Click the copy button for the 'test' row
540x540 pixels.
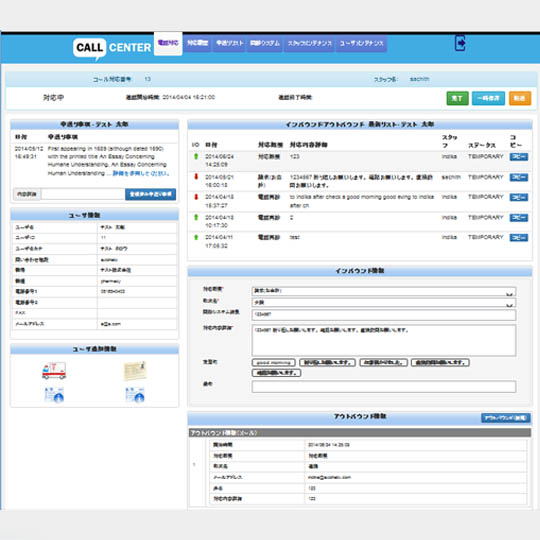tap(519, 238)
